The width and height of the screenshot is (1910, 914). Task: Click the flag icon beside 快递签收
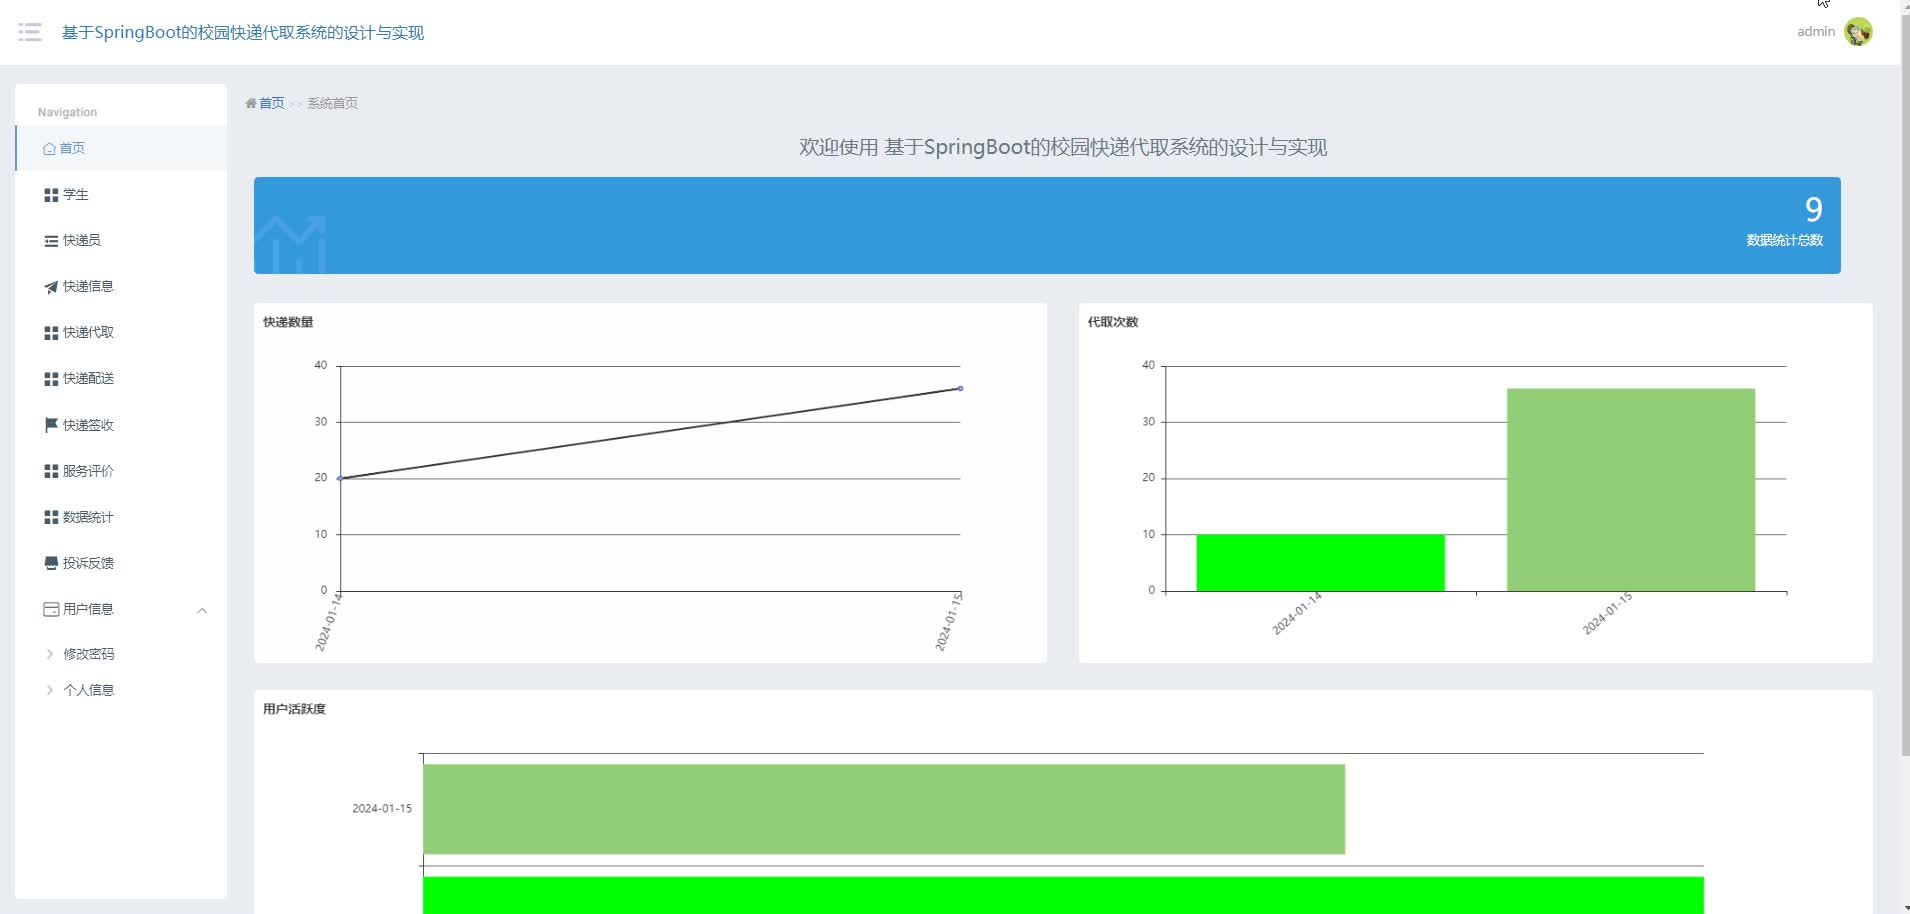pos(51,425)
